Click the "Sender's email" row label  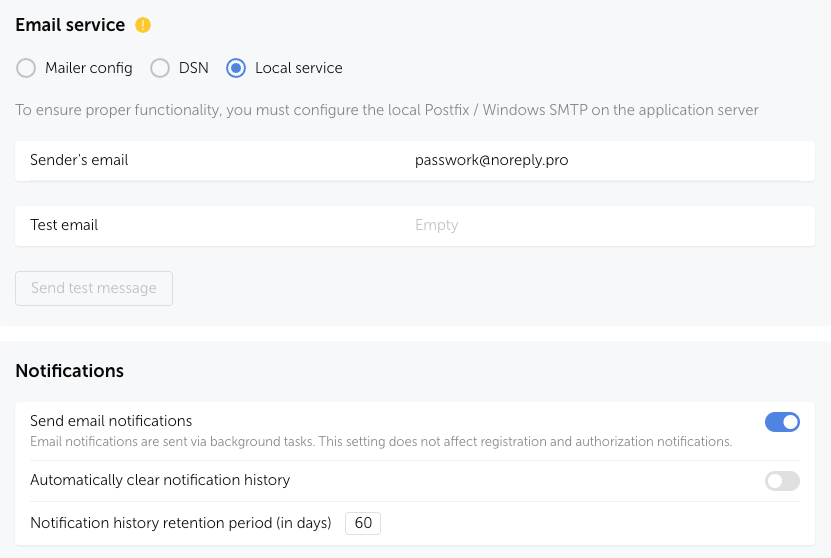pos(79,160)
